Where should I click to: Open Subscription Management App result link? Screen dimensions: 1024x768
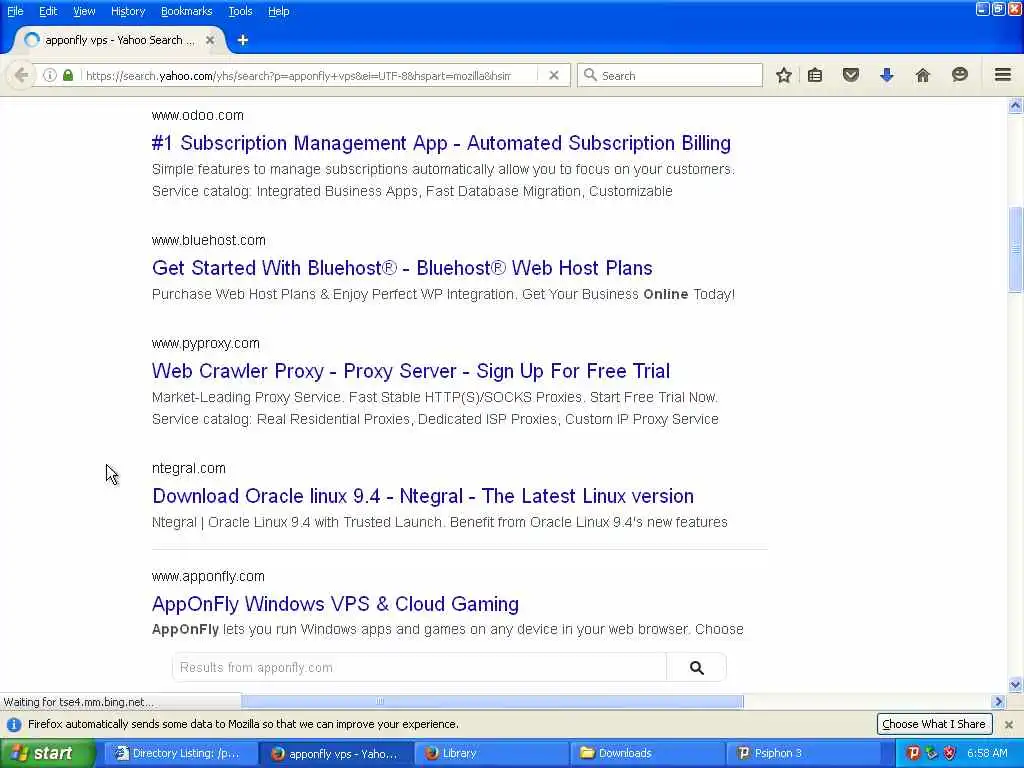click(441, 143)
